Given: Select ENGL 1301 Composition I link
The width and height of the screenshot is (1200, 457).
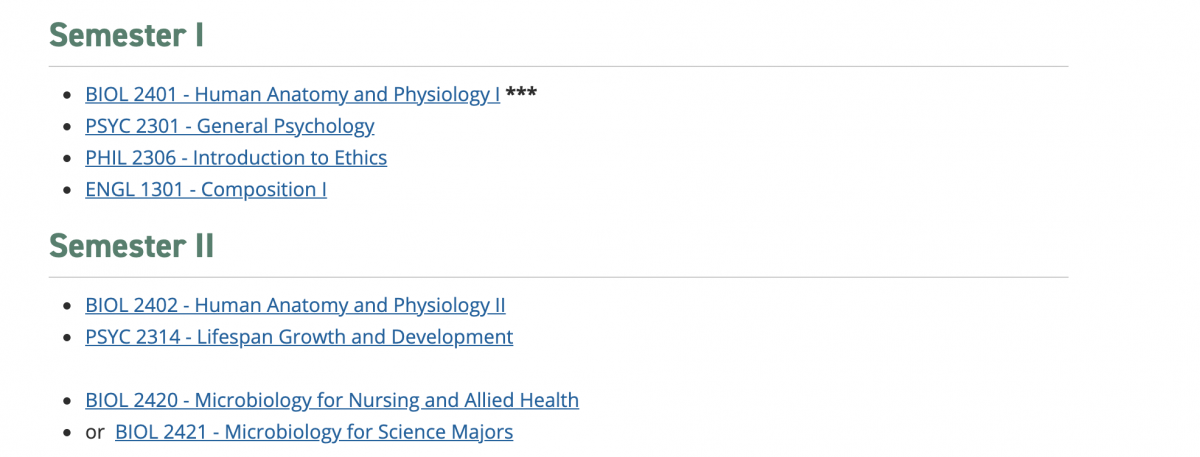Looking at the screenshot, I should click(x=206, y=190).
